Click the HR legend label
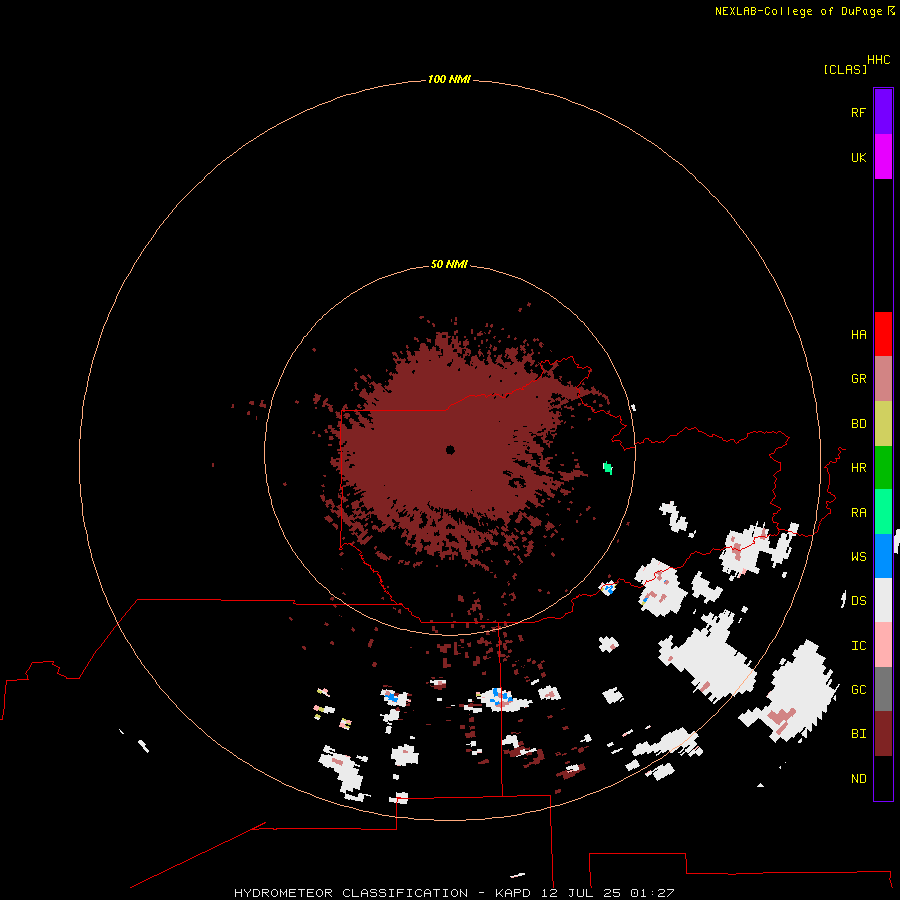The height and width of the screenshot is (900, 900). (859, 468)
